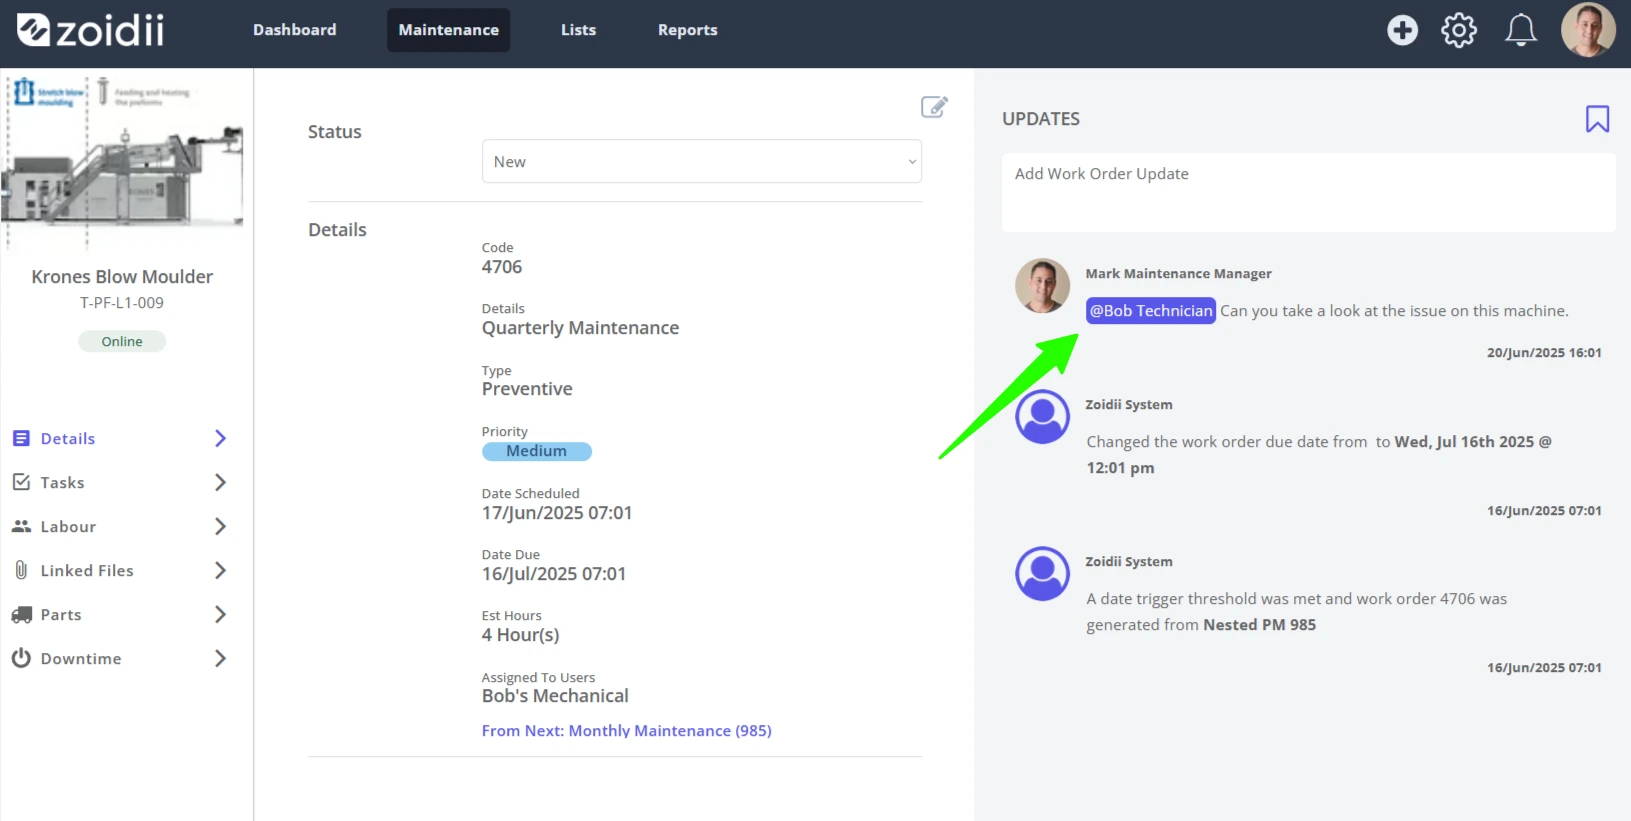1631x821 pixels.
Task: Click the 4 Hour(s) estimate value
Action: [x=520, y=635]
